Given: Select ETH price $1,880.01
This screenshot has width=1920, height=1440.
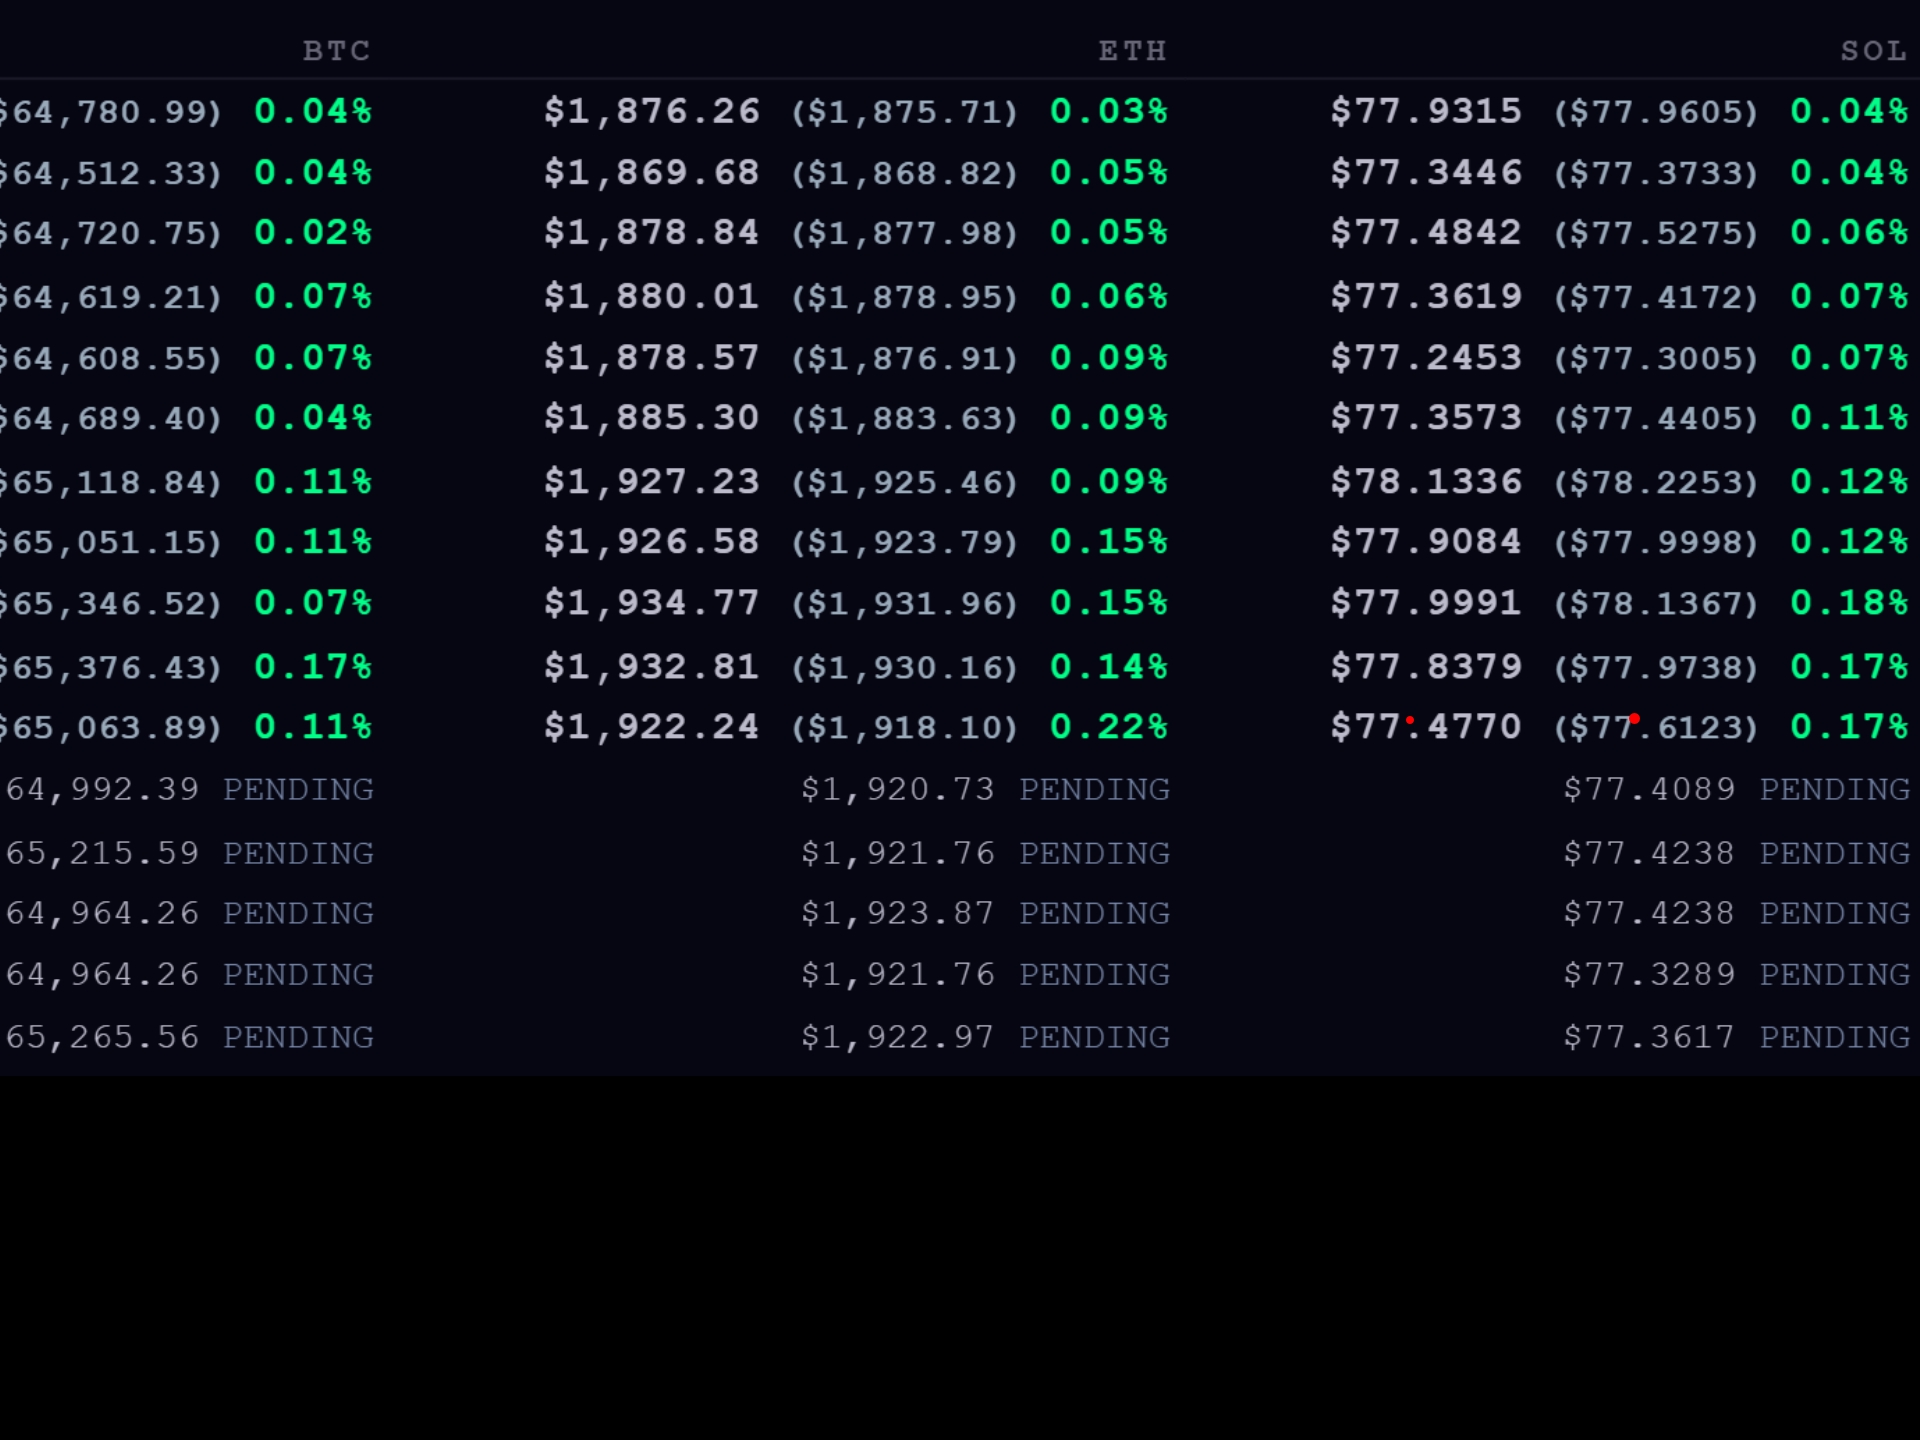Looking at the screenshot, I should (652, 296).
